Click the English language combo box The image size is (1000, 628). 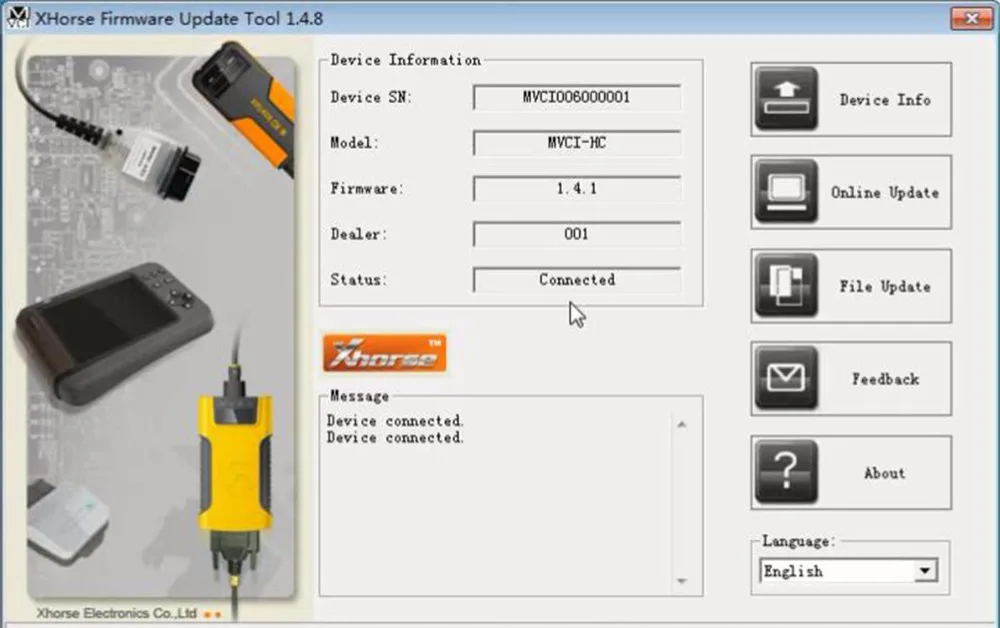pos(848,571)
